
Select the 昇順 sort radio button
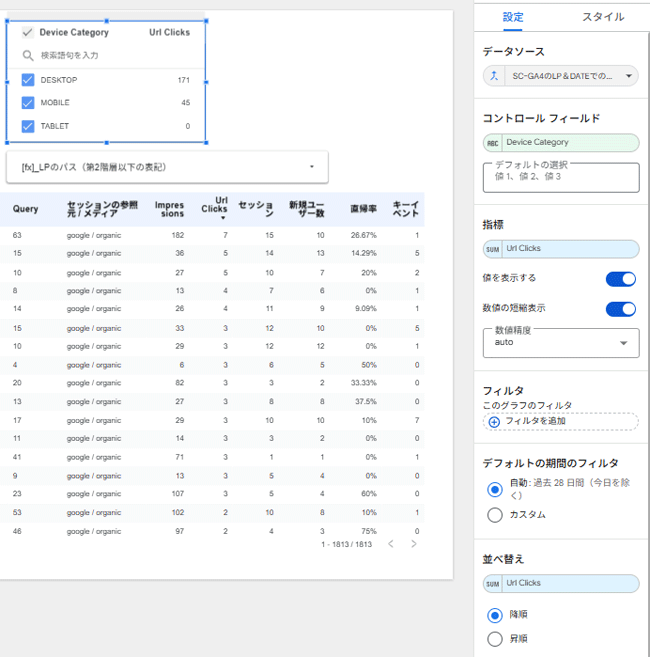pos(495,639)
